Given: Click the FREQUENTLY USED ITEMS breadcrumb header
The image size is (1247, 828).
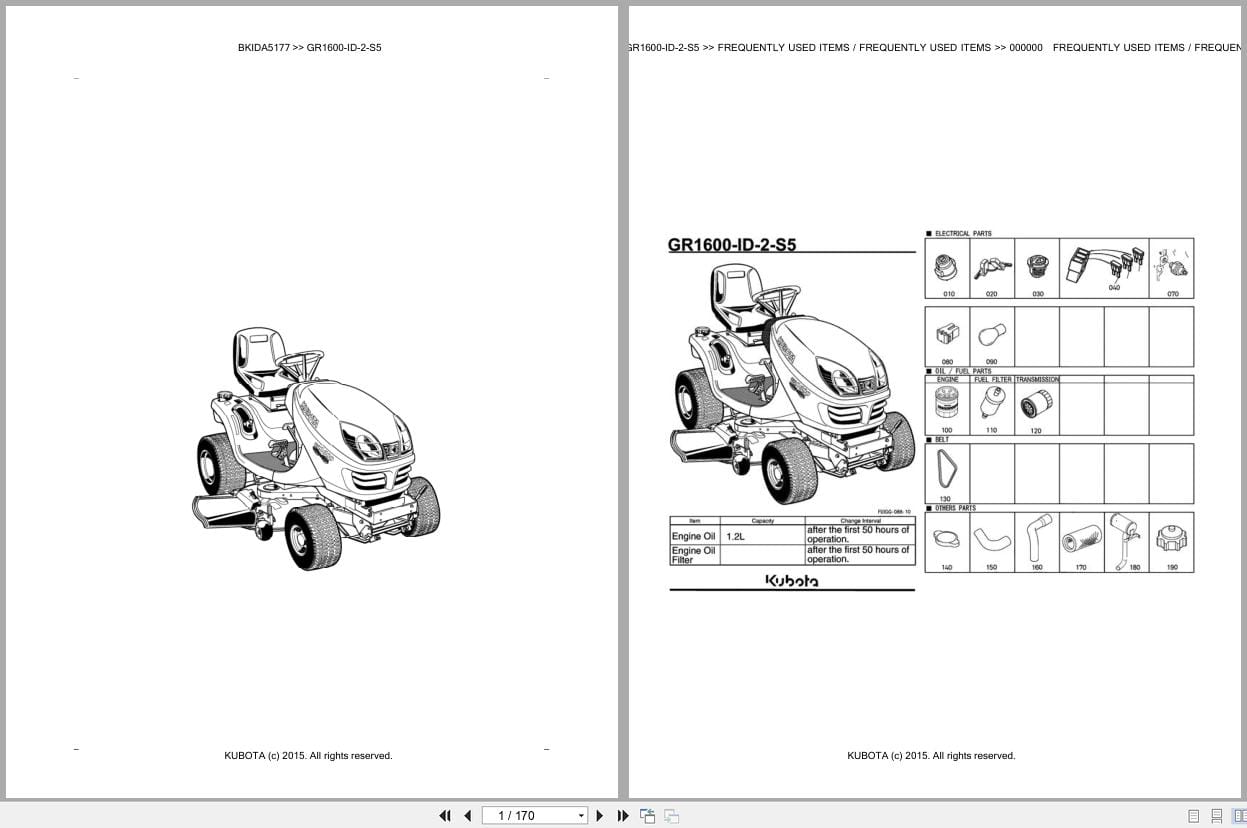Looking at the screenshot, I should pyautogui.click(x=934, y=47).
